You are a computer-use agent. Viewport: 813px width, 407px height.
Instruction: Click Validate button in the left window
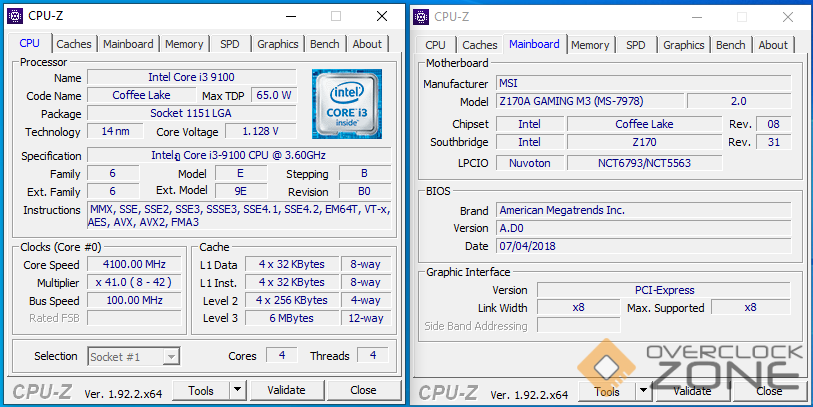click(286, 390)
